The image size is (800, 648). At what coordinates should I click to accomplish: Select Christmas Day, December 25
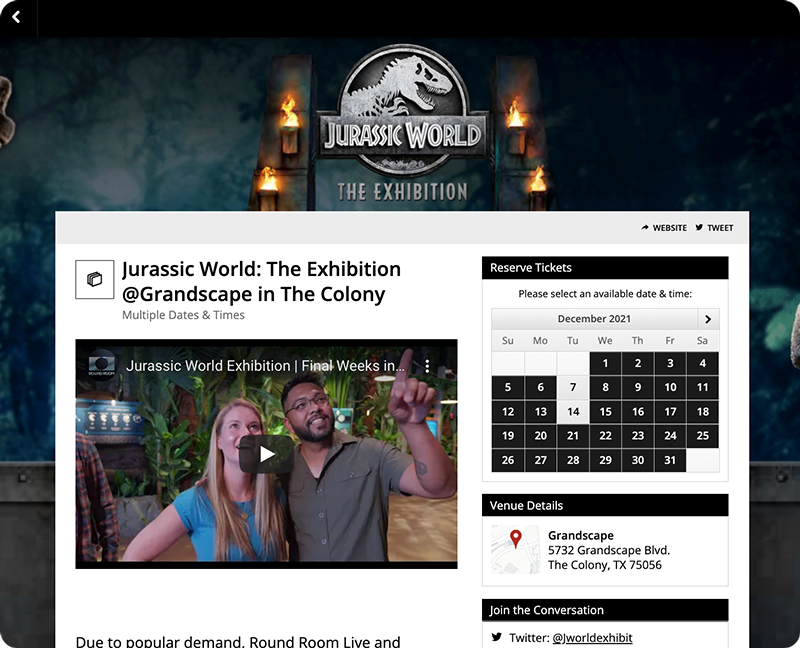(x=702, y=436)
